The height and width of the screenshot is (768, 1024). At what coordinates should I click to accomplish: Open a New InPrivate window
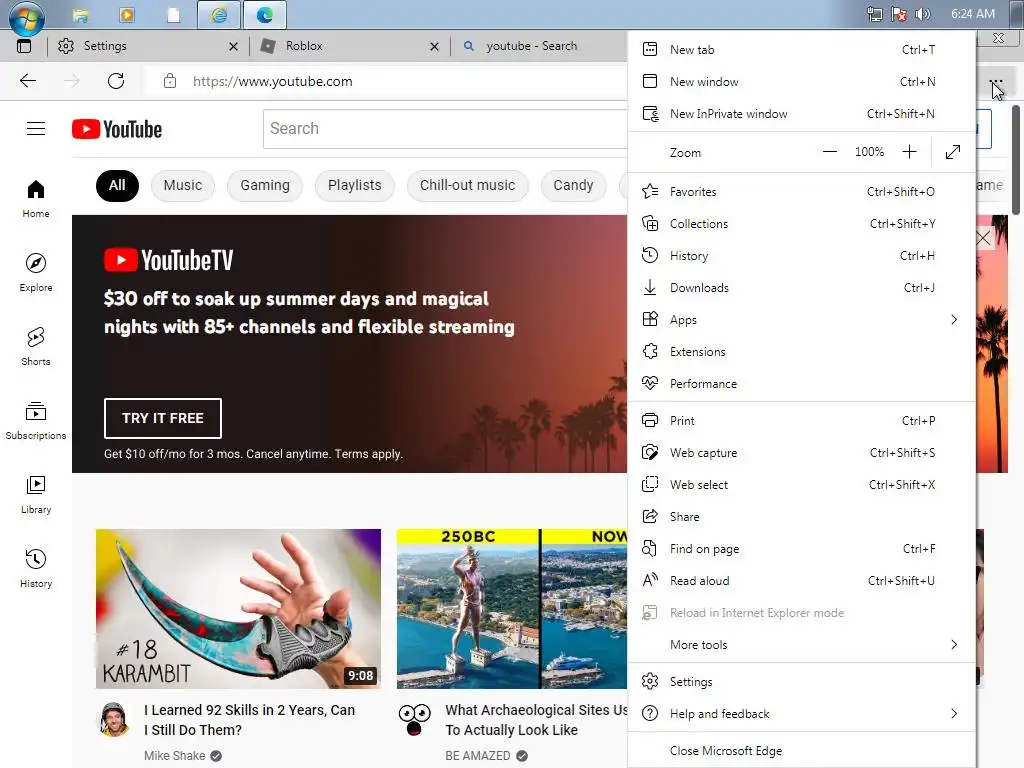(x=801, y=114)
